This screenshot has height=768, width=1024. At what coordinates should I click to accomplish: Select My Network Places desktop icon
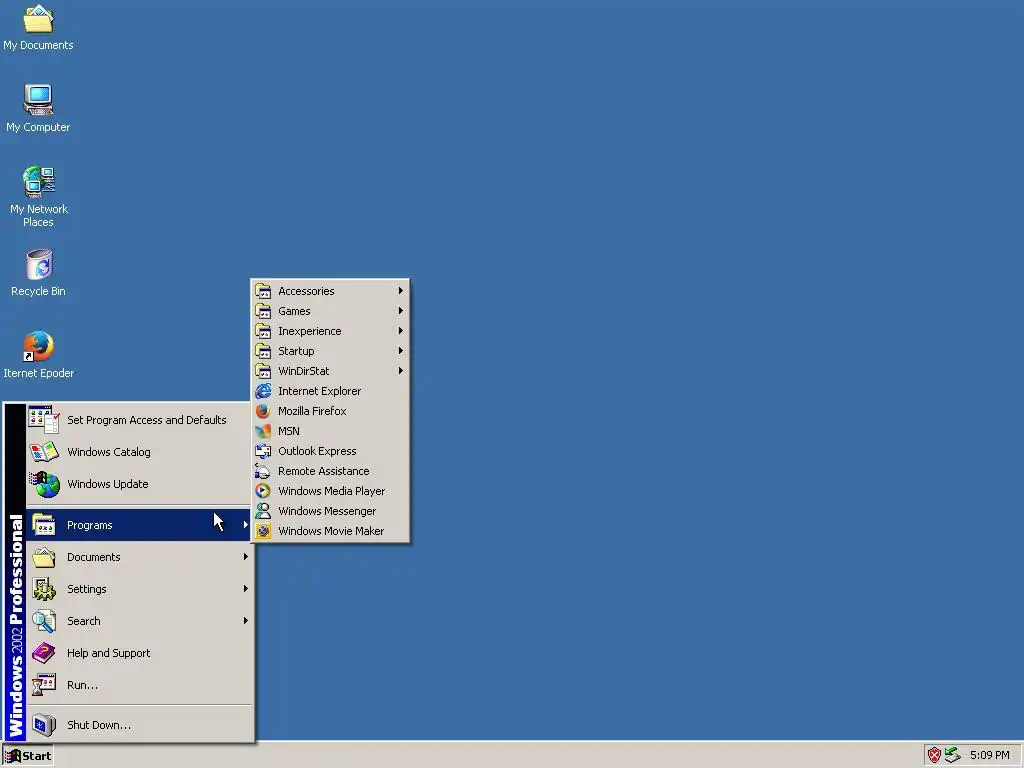[39, 197]
